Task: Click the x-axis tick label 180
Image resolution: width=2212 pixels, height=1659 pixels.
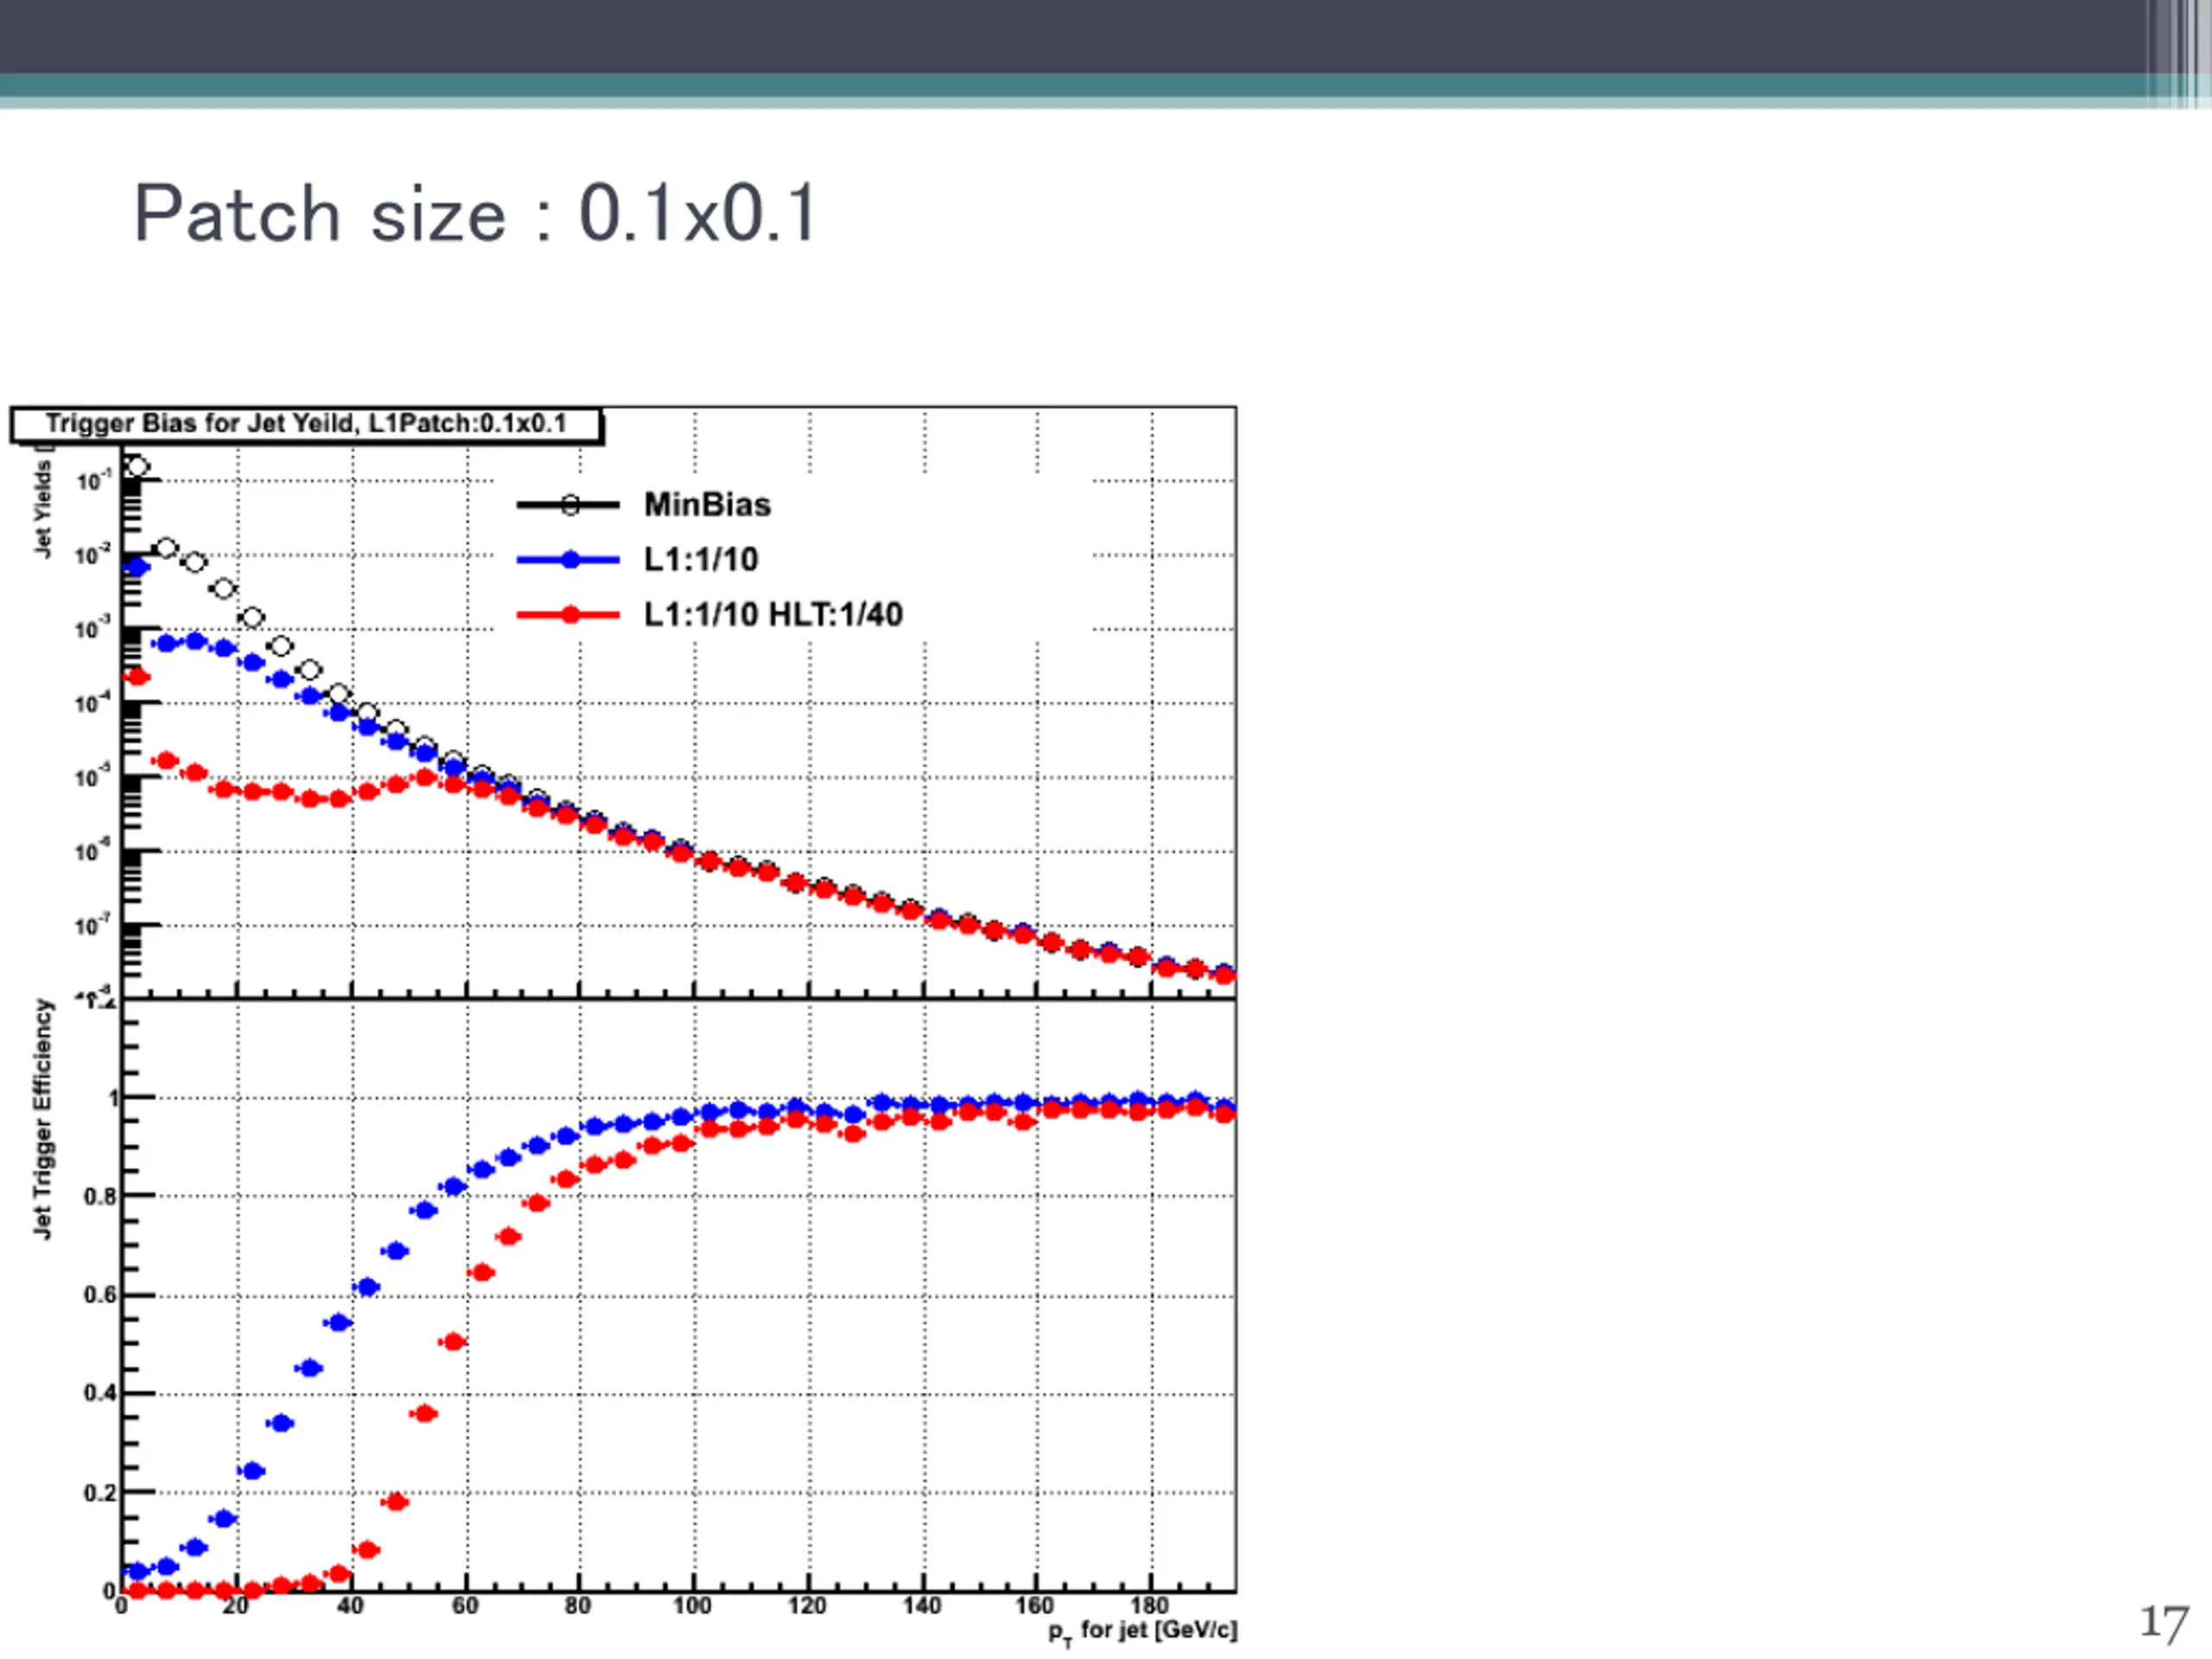Action: [x=1149, y=1606]
